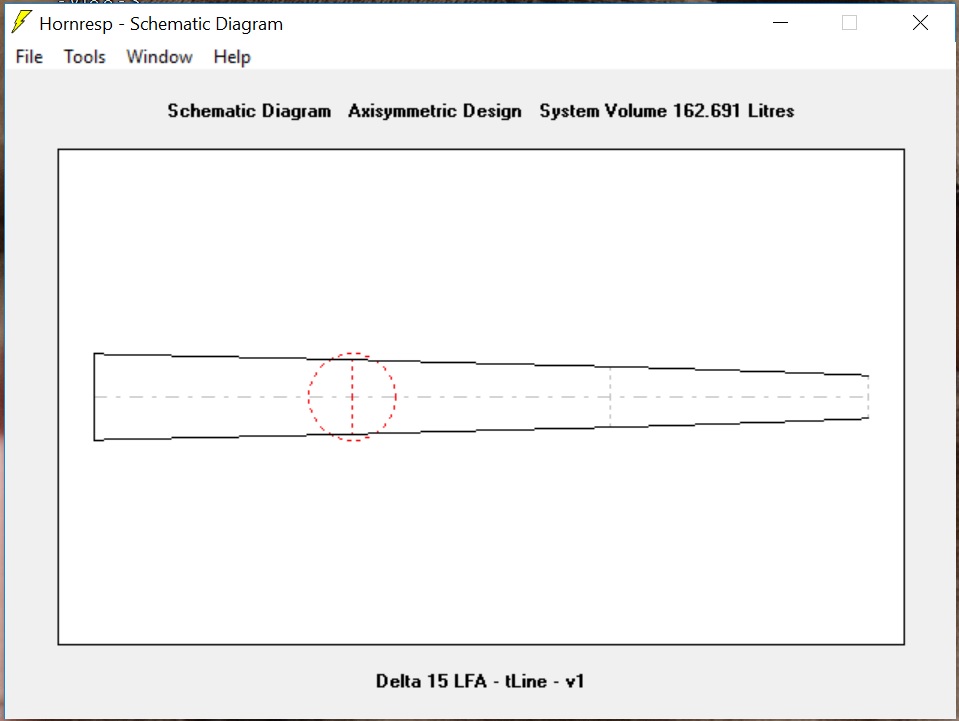Click the red dashed driver circle
The image size is (959, 721).
coord(352,396)
